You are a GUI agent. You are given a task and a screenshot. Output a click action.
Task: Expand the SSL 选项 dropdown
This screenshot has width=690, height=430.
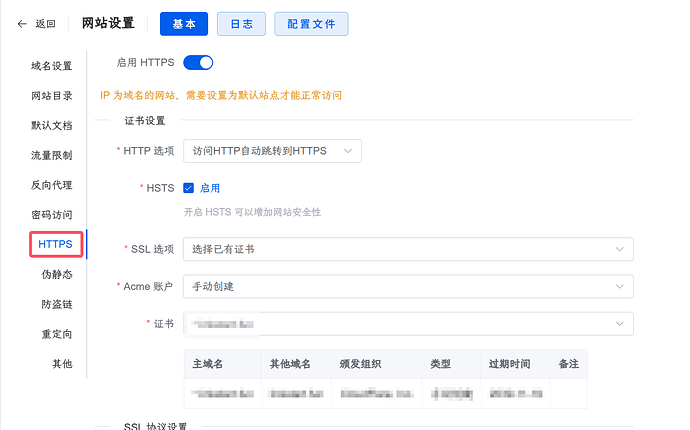408,249
